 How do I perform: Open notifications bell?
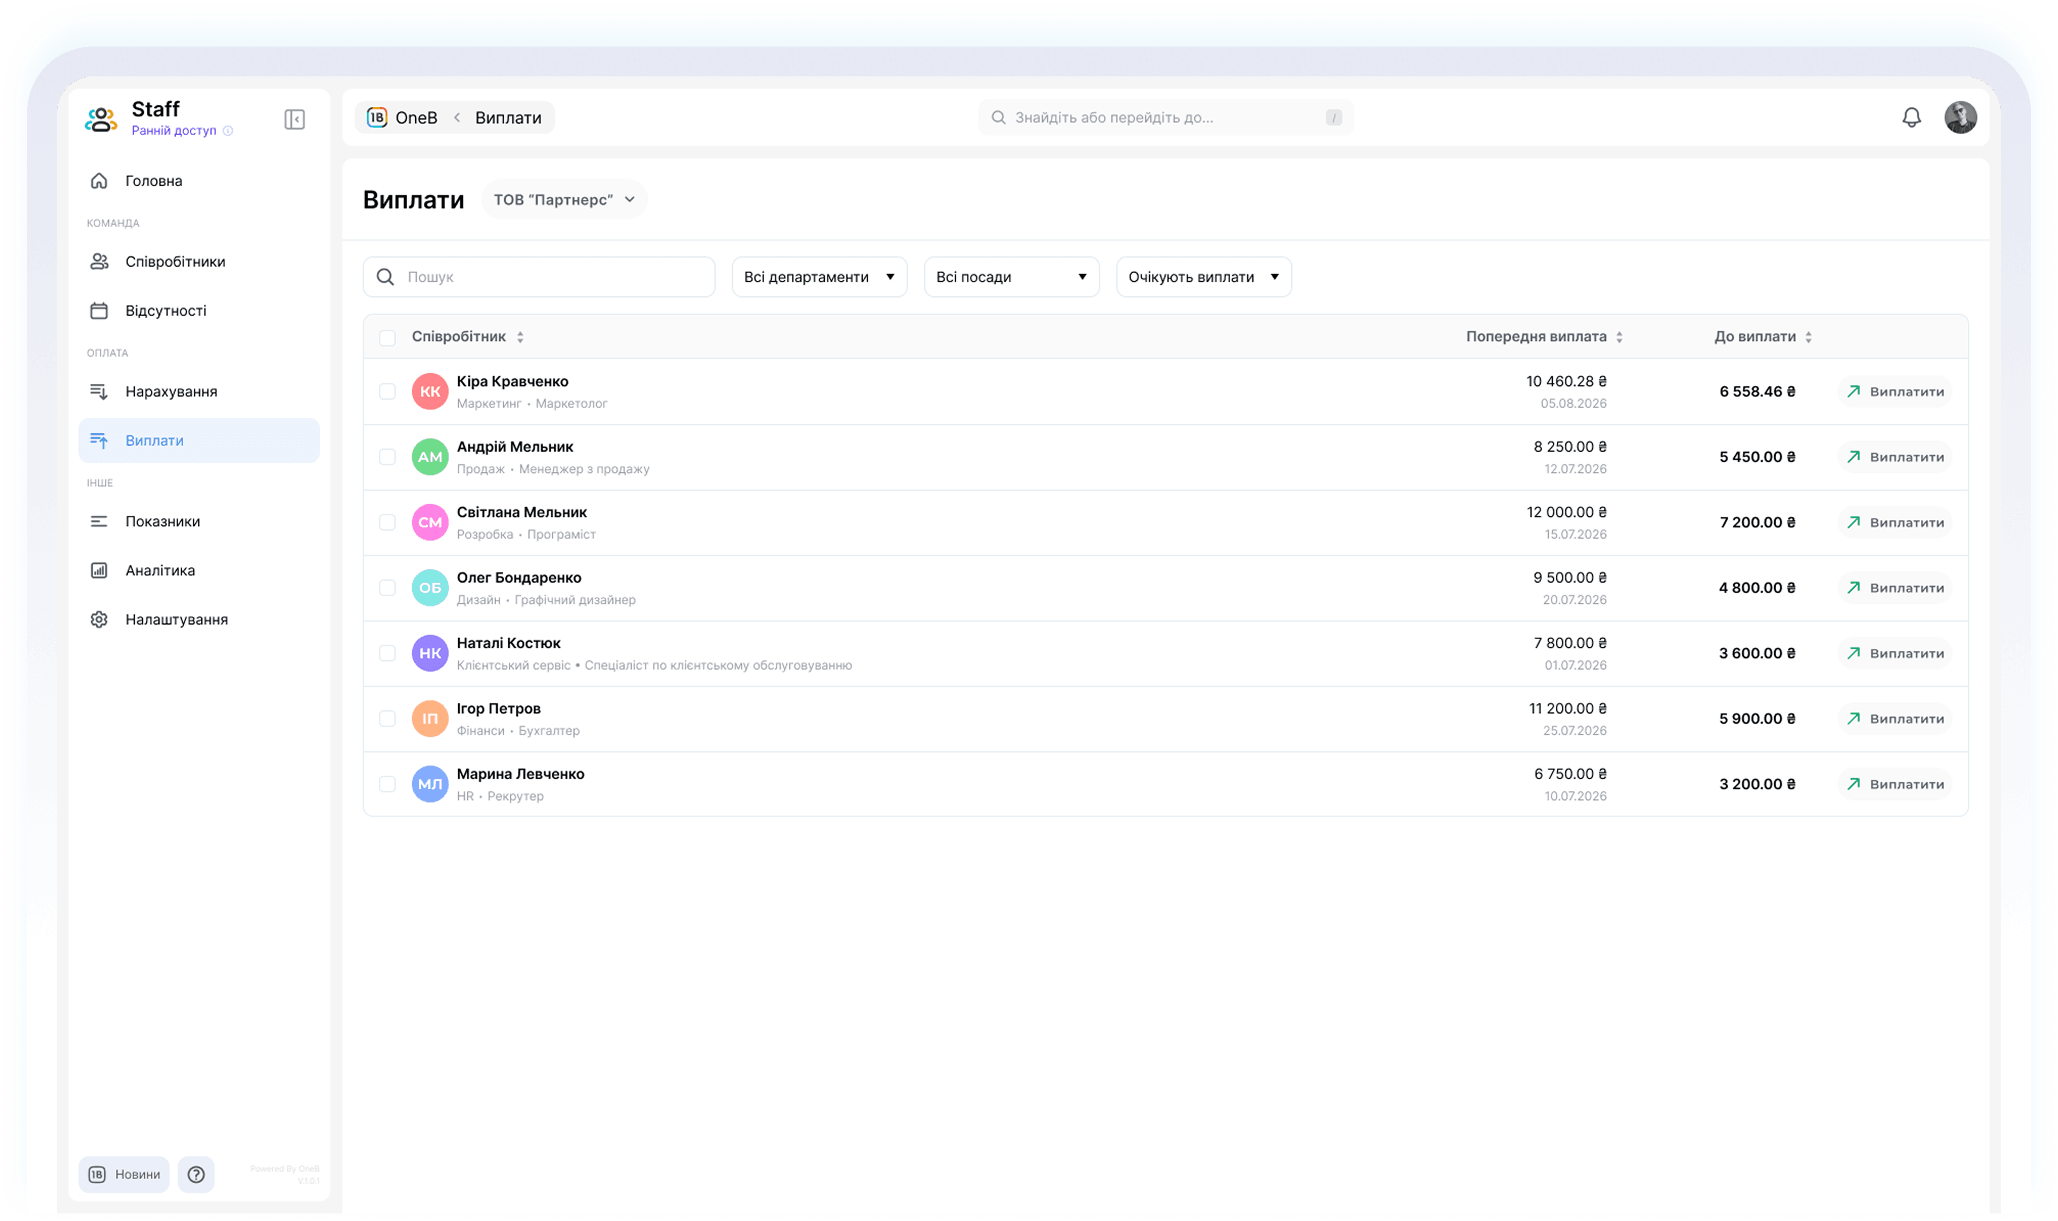[x=1911, y=117]
